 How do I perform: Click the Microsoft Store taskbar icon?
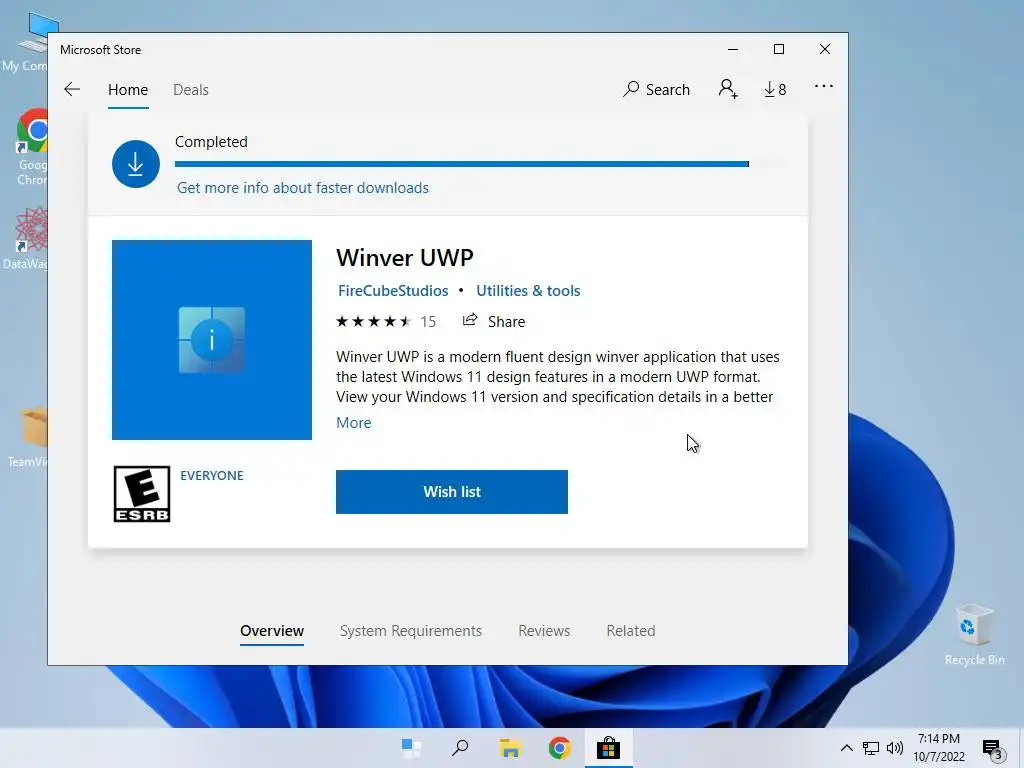tap(608, 748)
